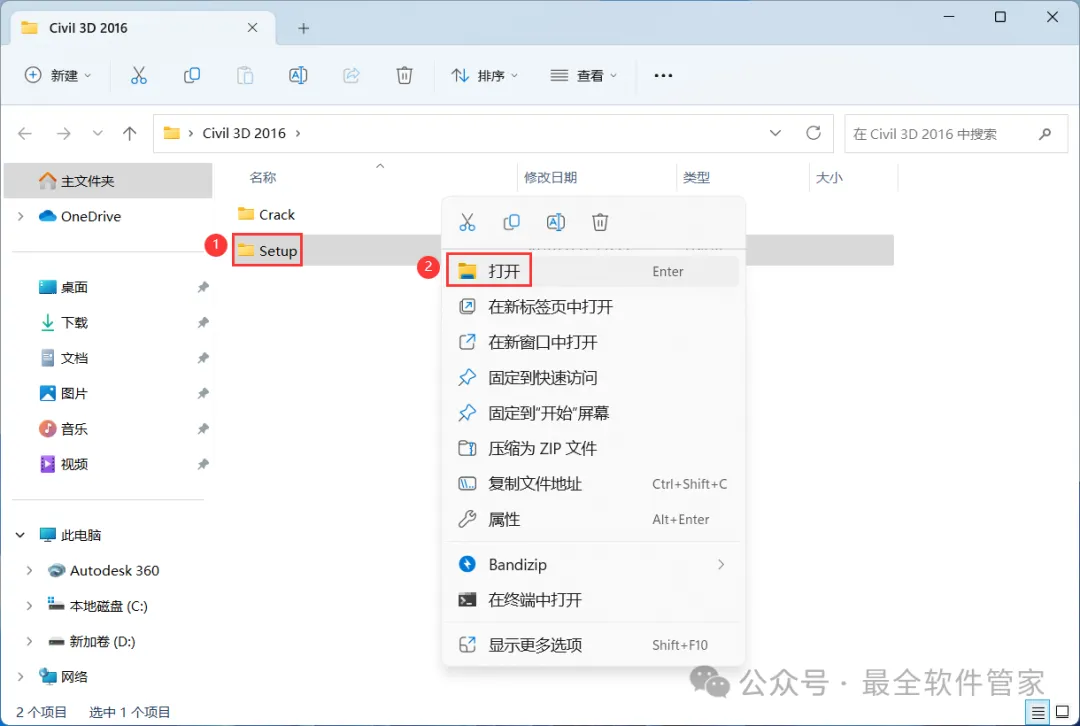
Task: Sort by the 修改日期 column header
Action: 550,178
